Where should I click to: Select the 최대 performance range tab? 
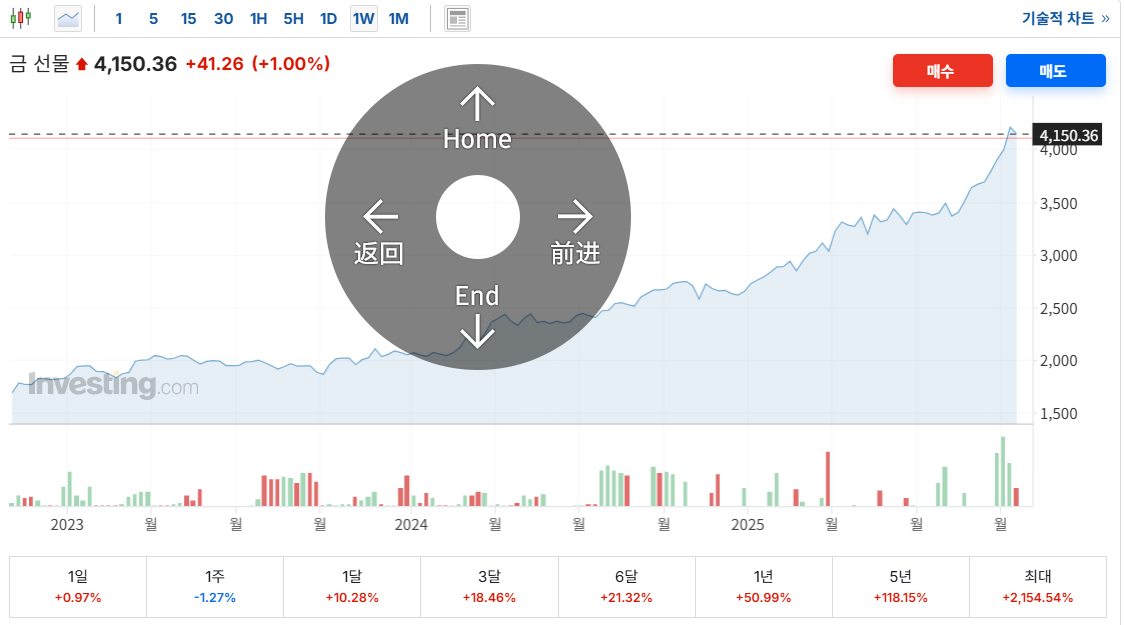pos(1037,586)
